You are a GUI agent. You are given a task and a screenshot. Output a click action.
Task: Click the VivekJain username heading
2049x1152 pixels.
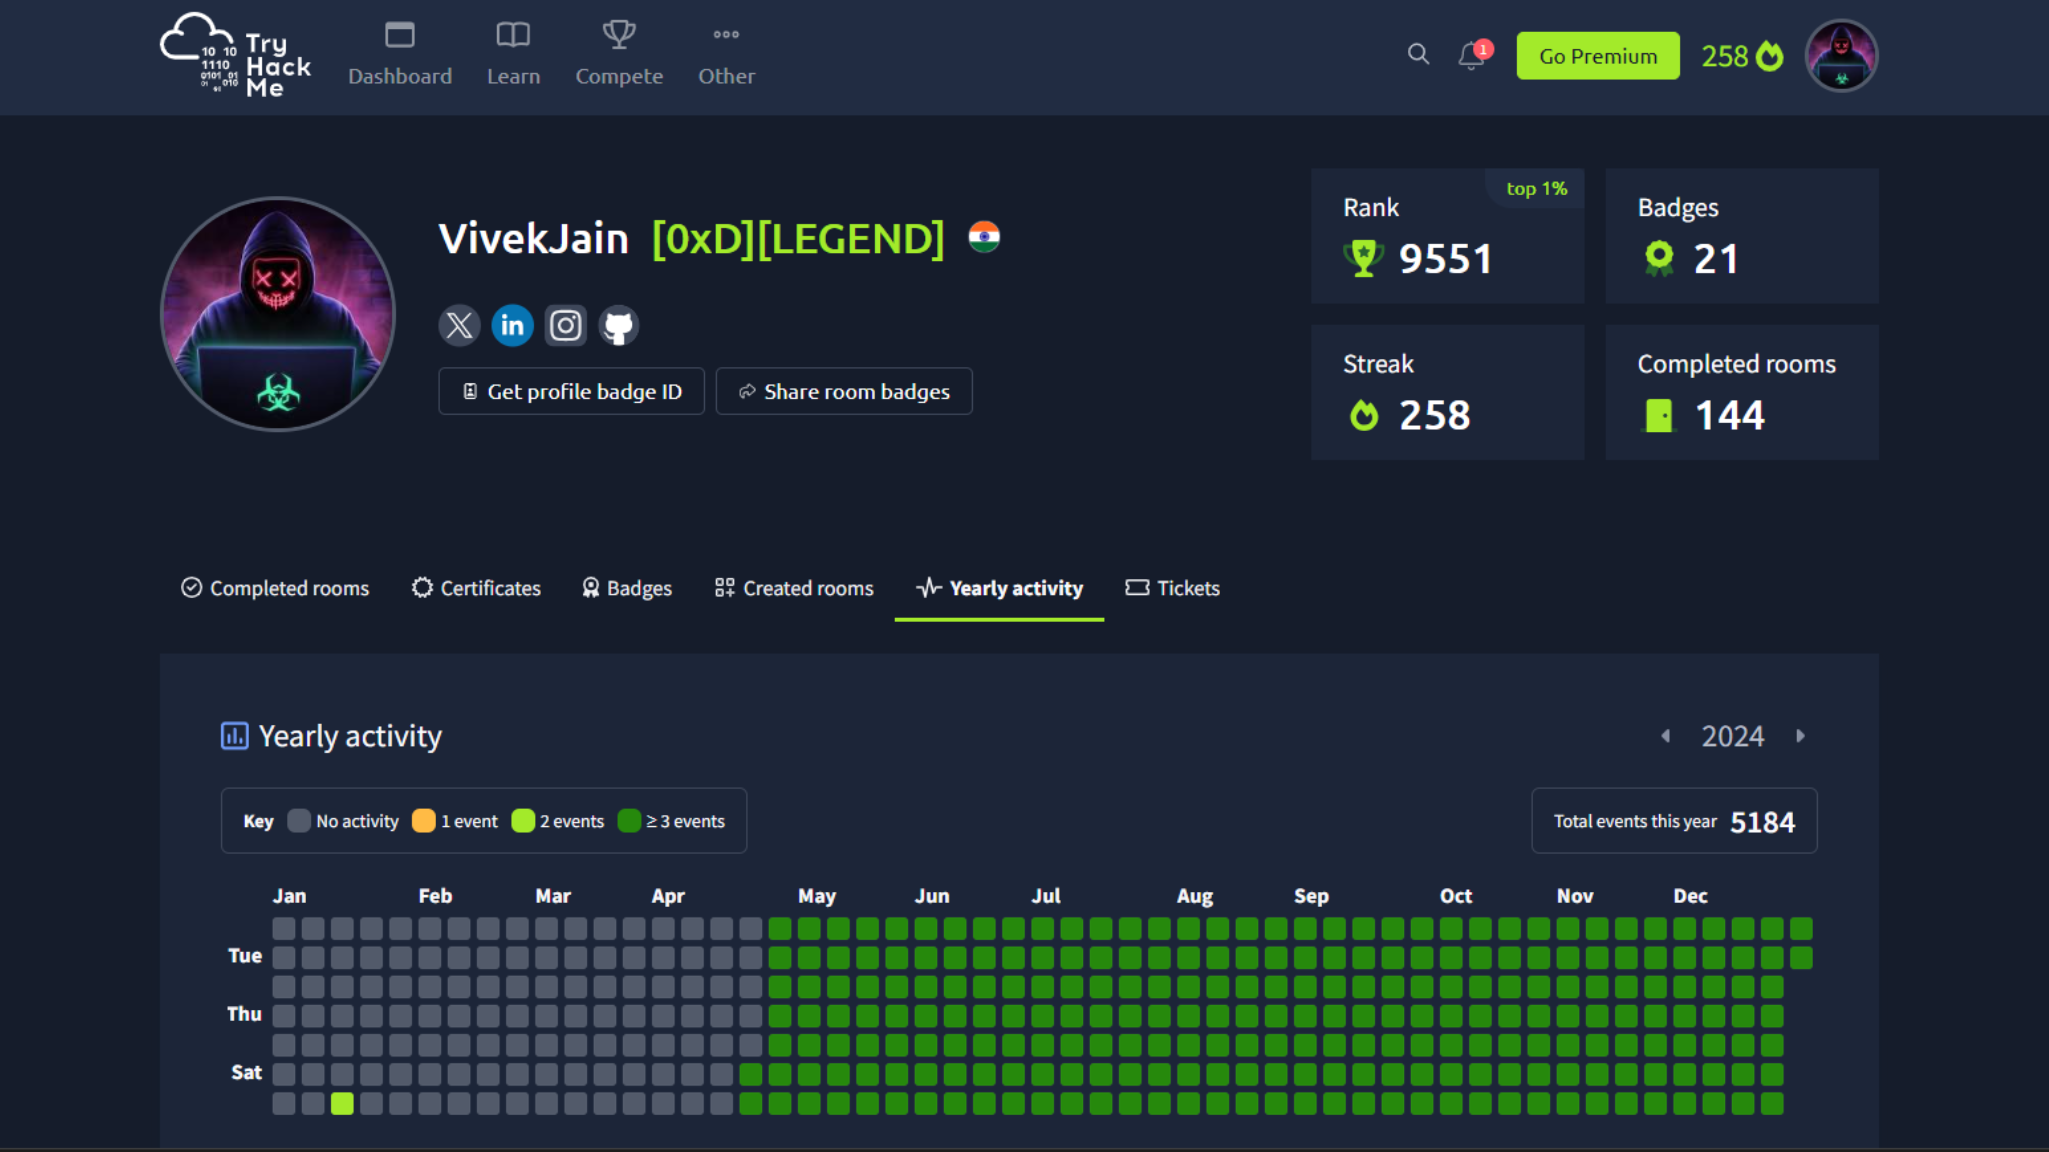534,239
